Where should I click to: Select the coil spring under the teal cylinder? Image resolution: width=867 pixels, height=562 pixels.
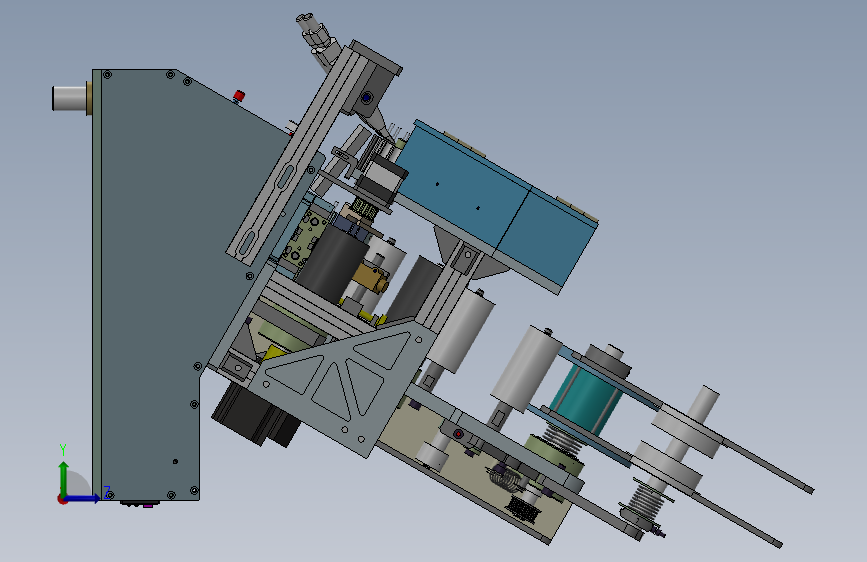click(562, 439)
